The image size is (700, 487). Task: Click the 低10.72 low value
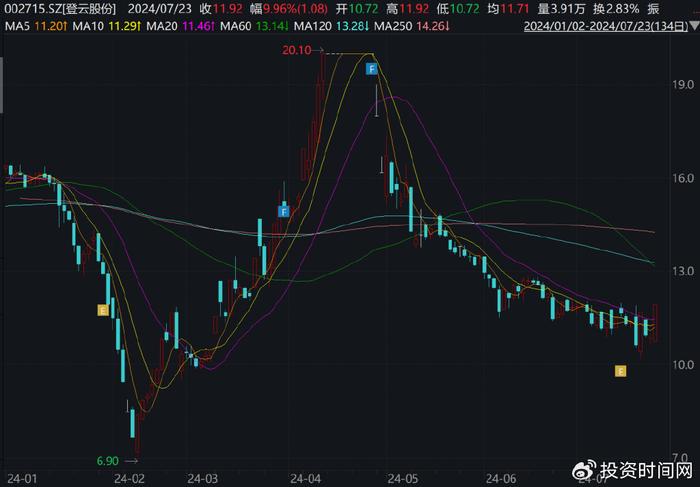click(x=458, y=8)
